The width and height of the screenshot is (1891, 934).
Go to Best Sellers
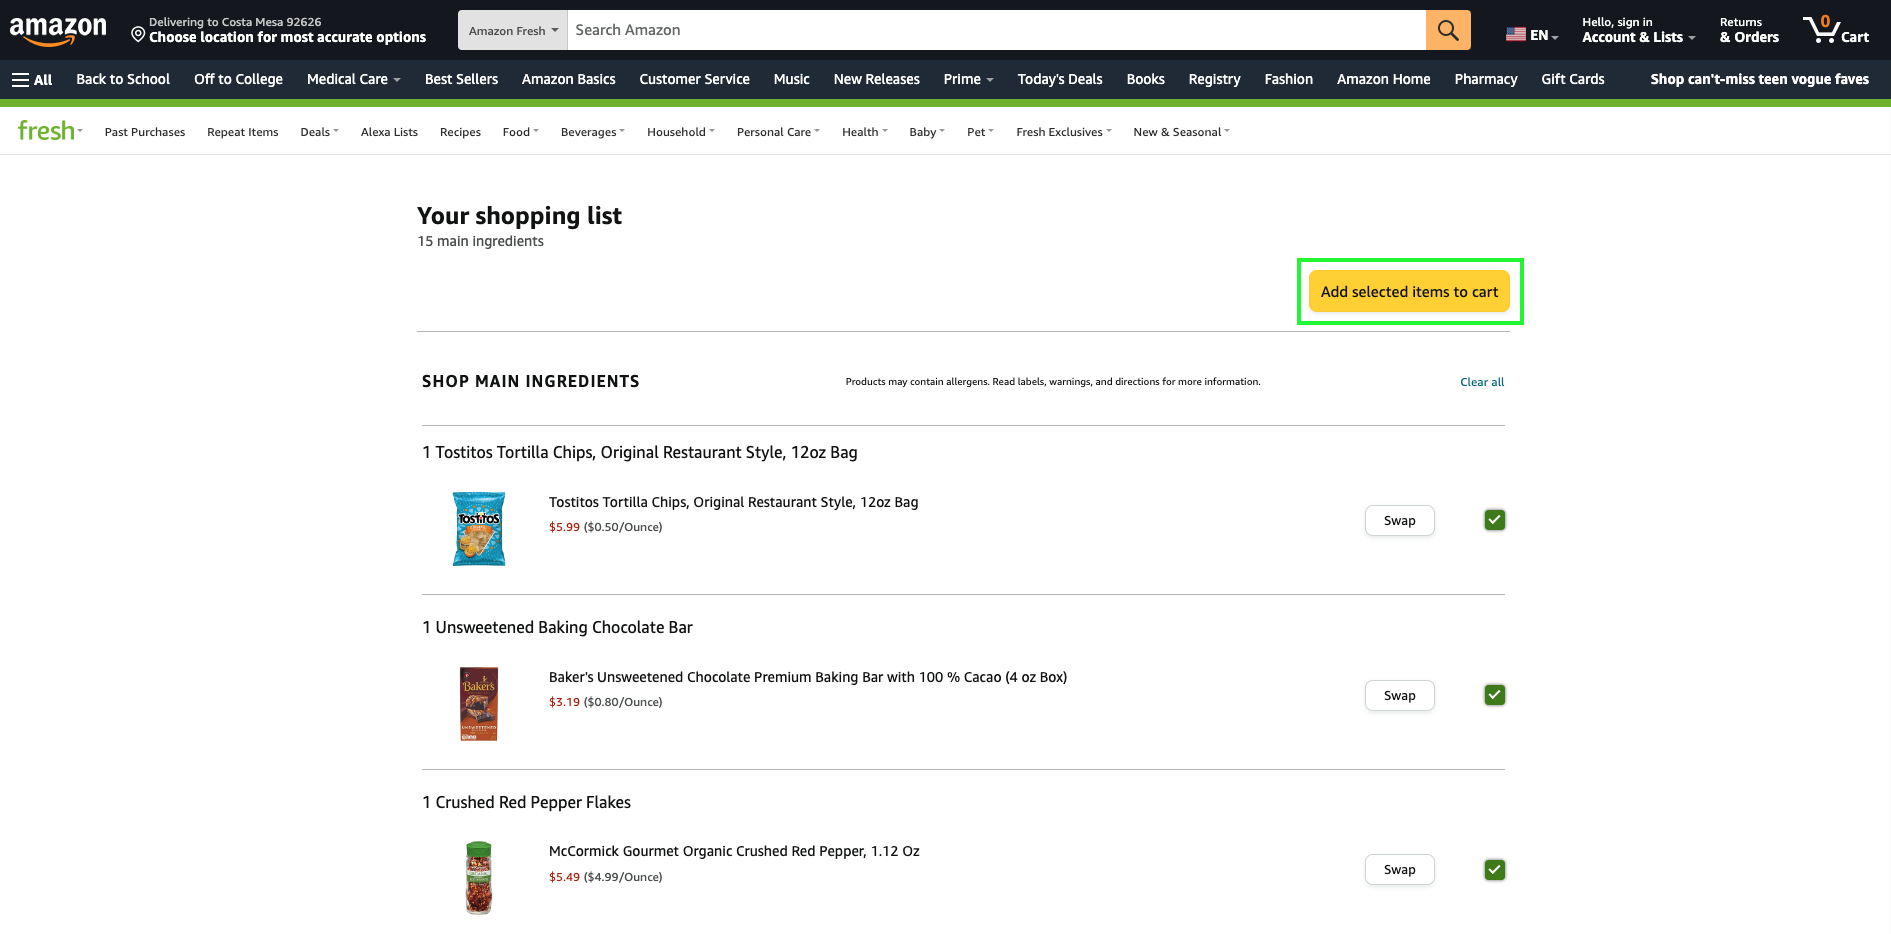pos(461,80)
